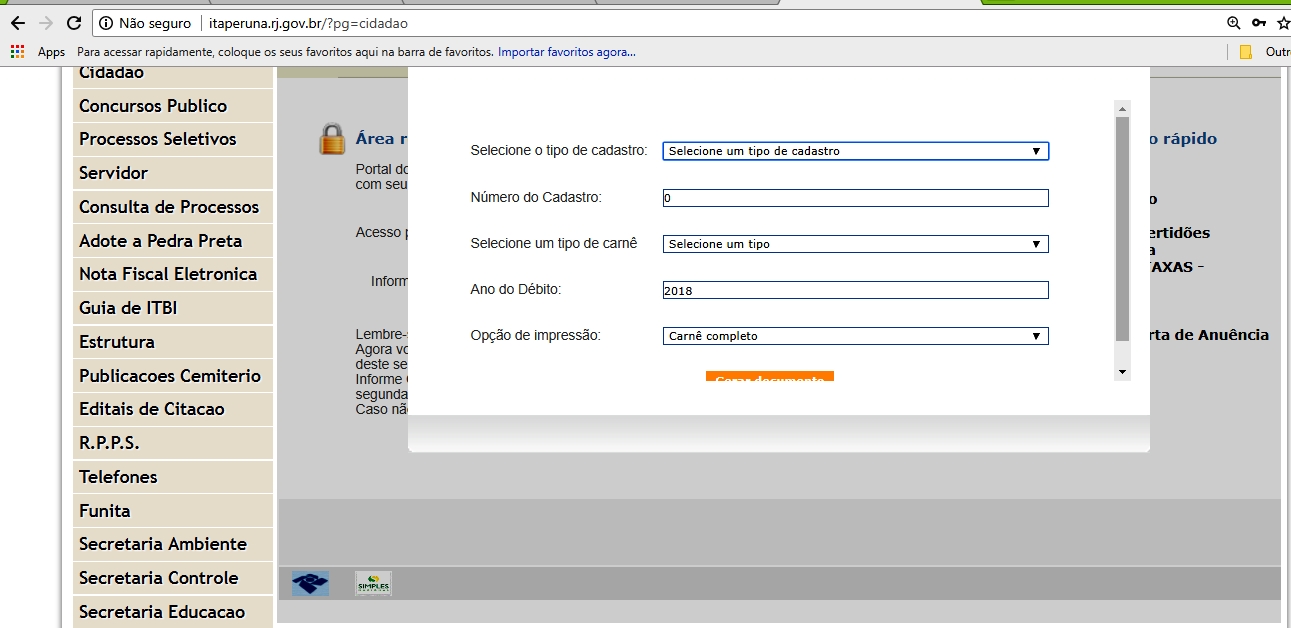
Task: Expand the 'Carnê completo' print option dropdown
Action: (855, 336)
